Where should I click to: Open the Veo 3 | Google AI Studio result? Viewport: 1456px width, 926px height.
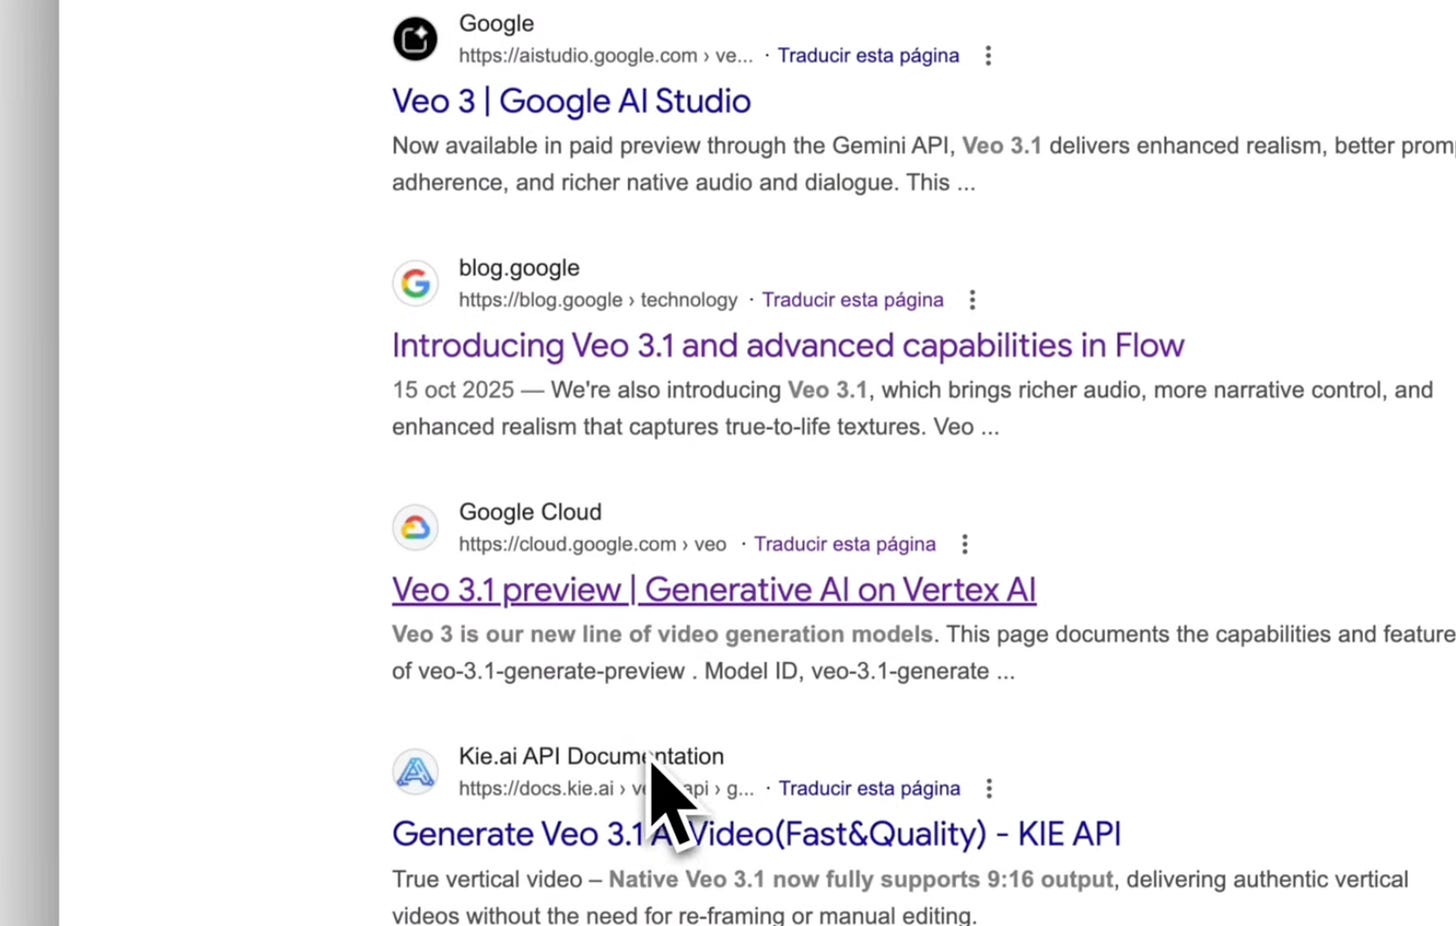click(x=571, y=101)
